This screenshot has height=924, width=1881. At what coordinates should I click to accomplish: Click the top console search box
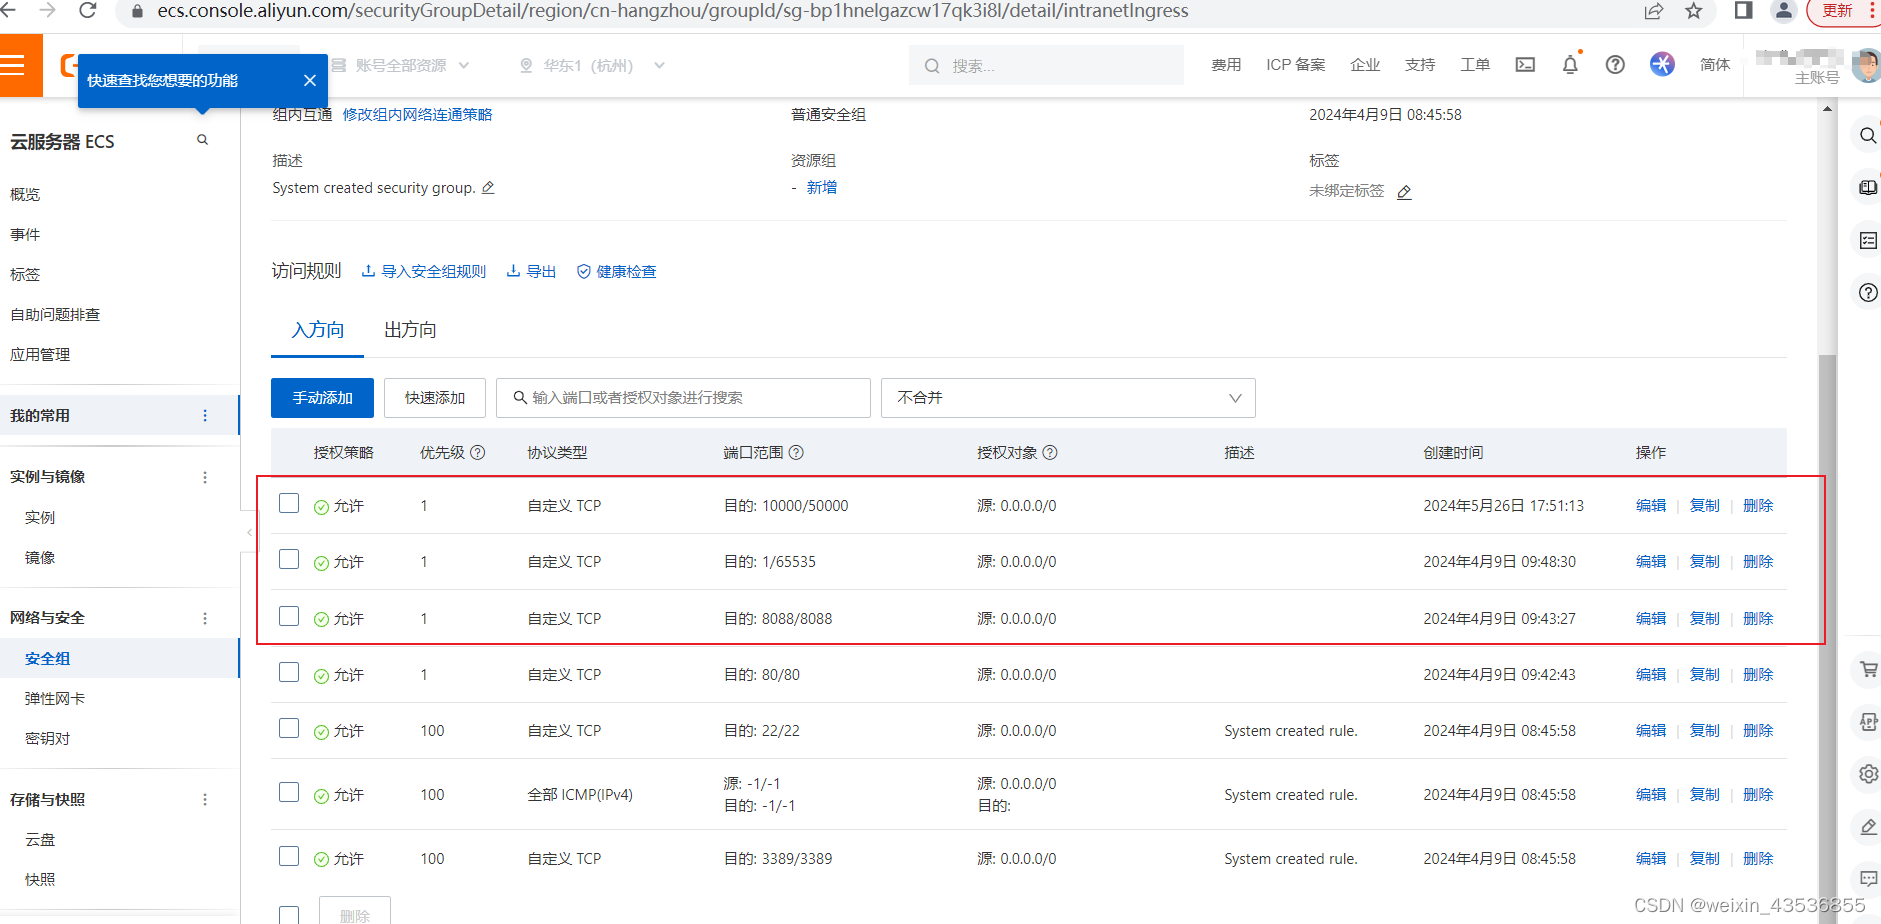click(x=1046, y=66)
